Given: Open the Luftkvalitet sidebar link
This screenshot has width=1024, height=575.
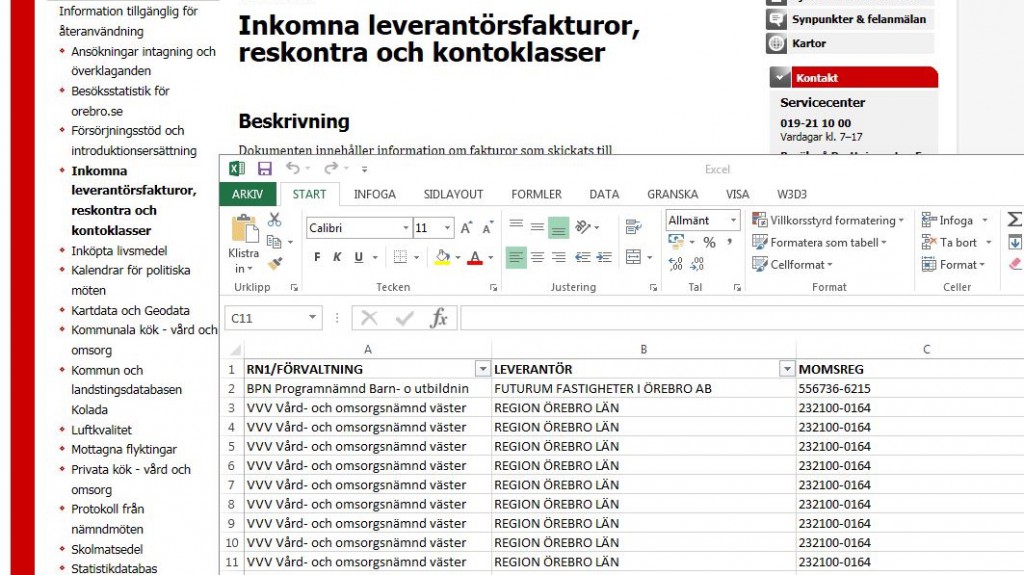Looking at the screenshot, I should (x=101, y=430).
